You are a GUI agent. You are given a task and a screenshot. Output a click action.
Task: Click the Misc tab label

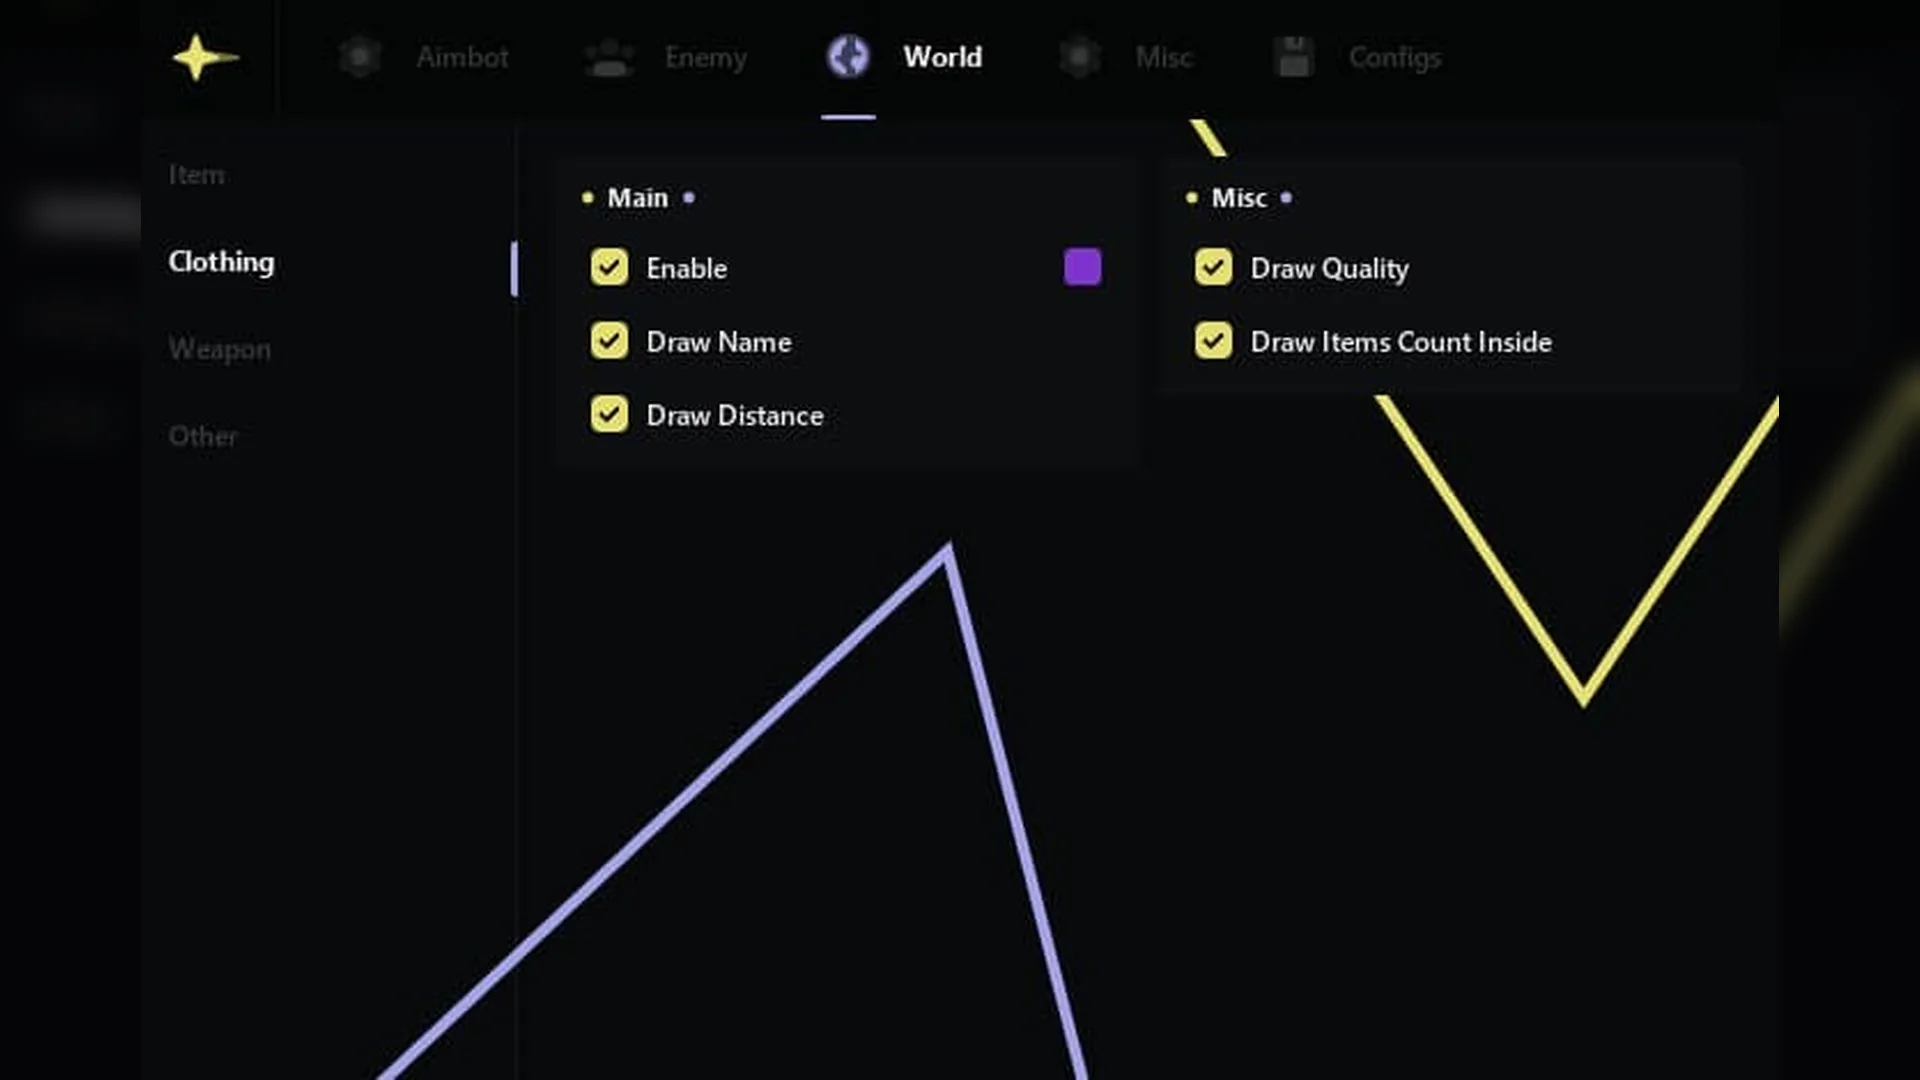[x=1164, y=58]
